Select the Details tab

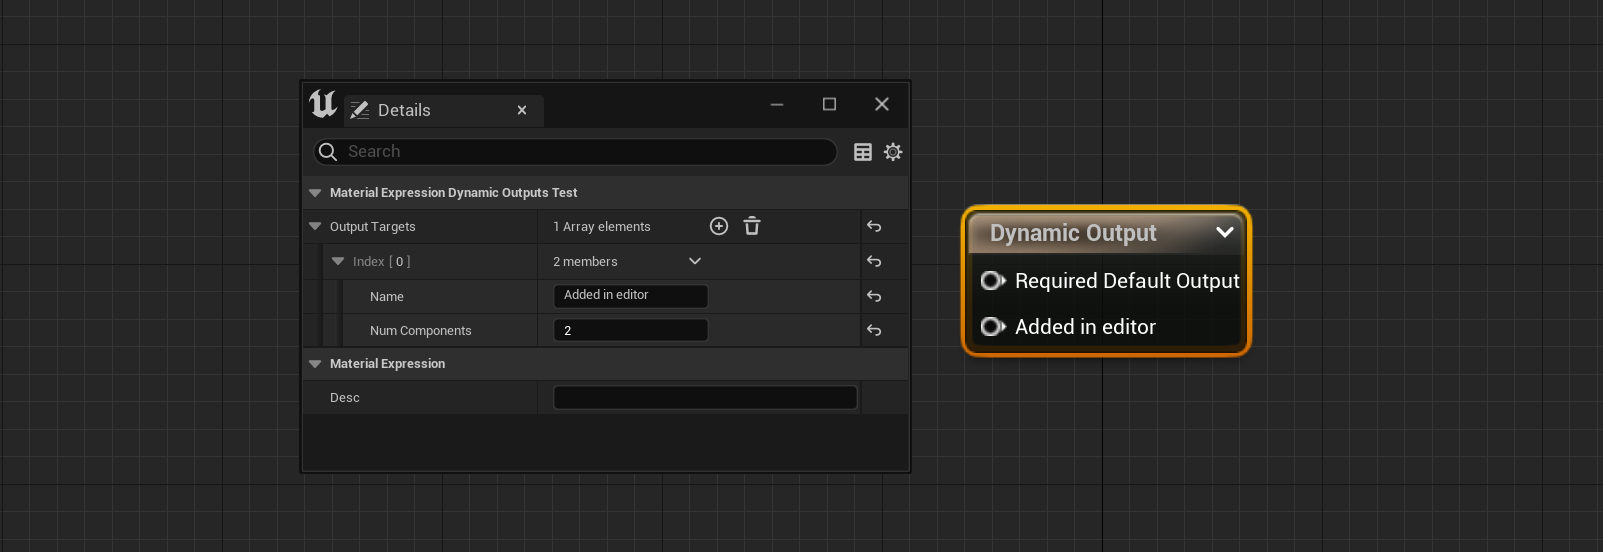(x=404, y=110)
